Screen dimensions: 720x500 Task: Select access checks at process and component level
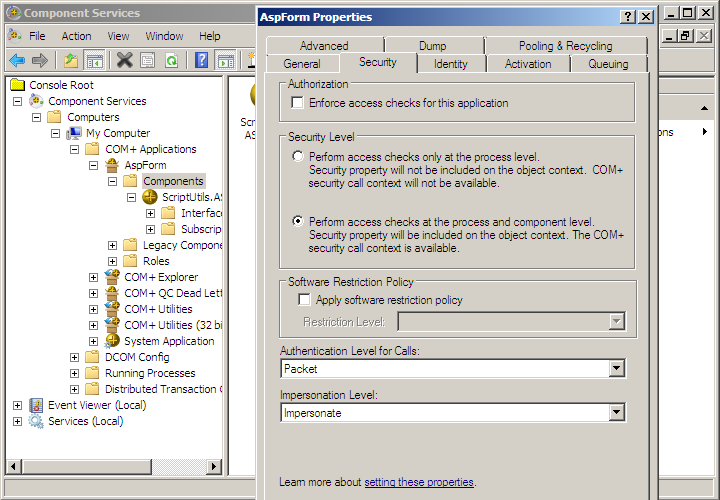click(x=298, y=221)
